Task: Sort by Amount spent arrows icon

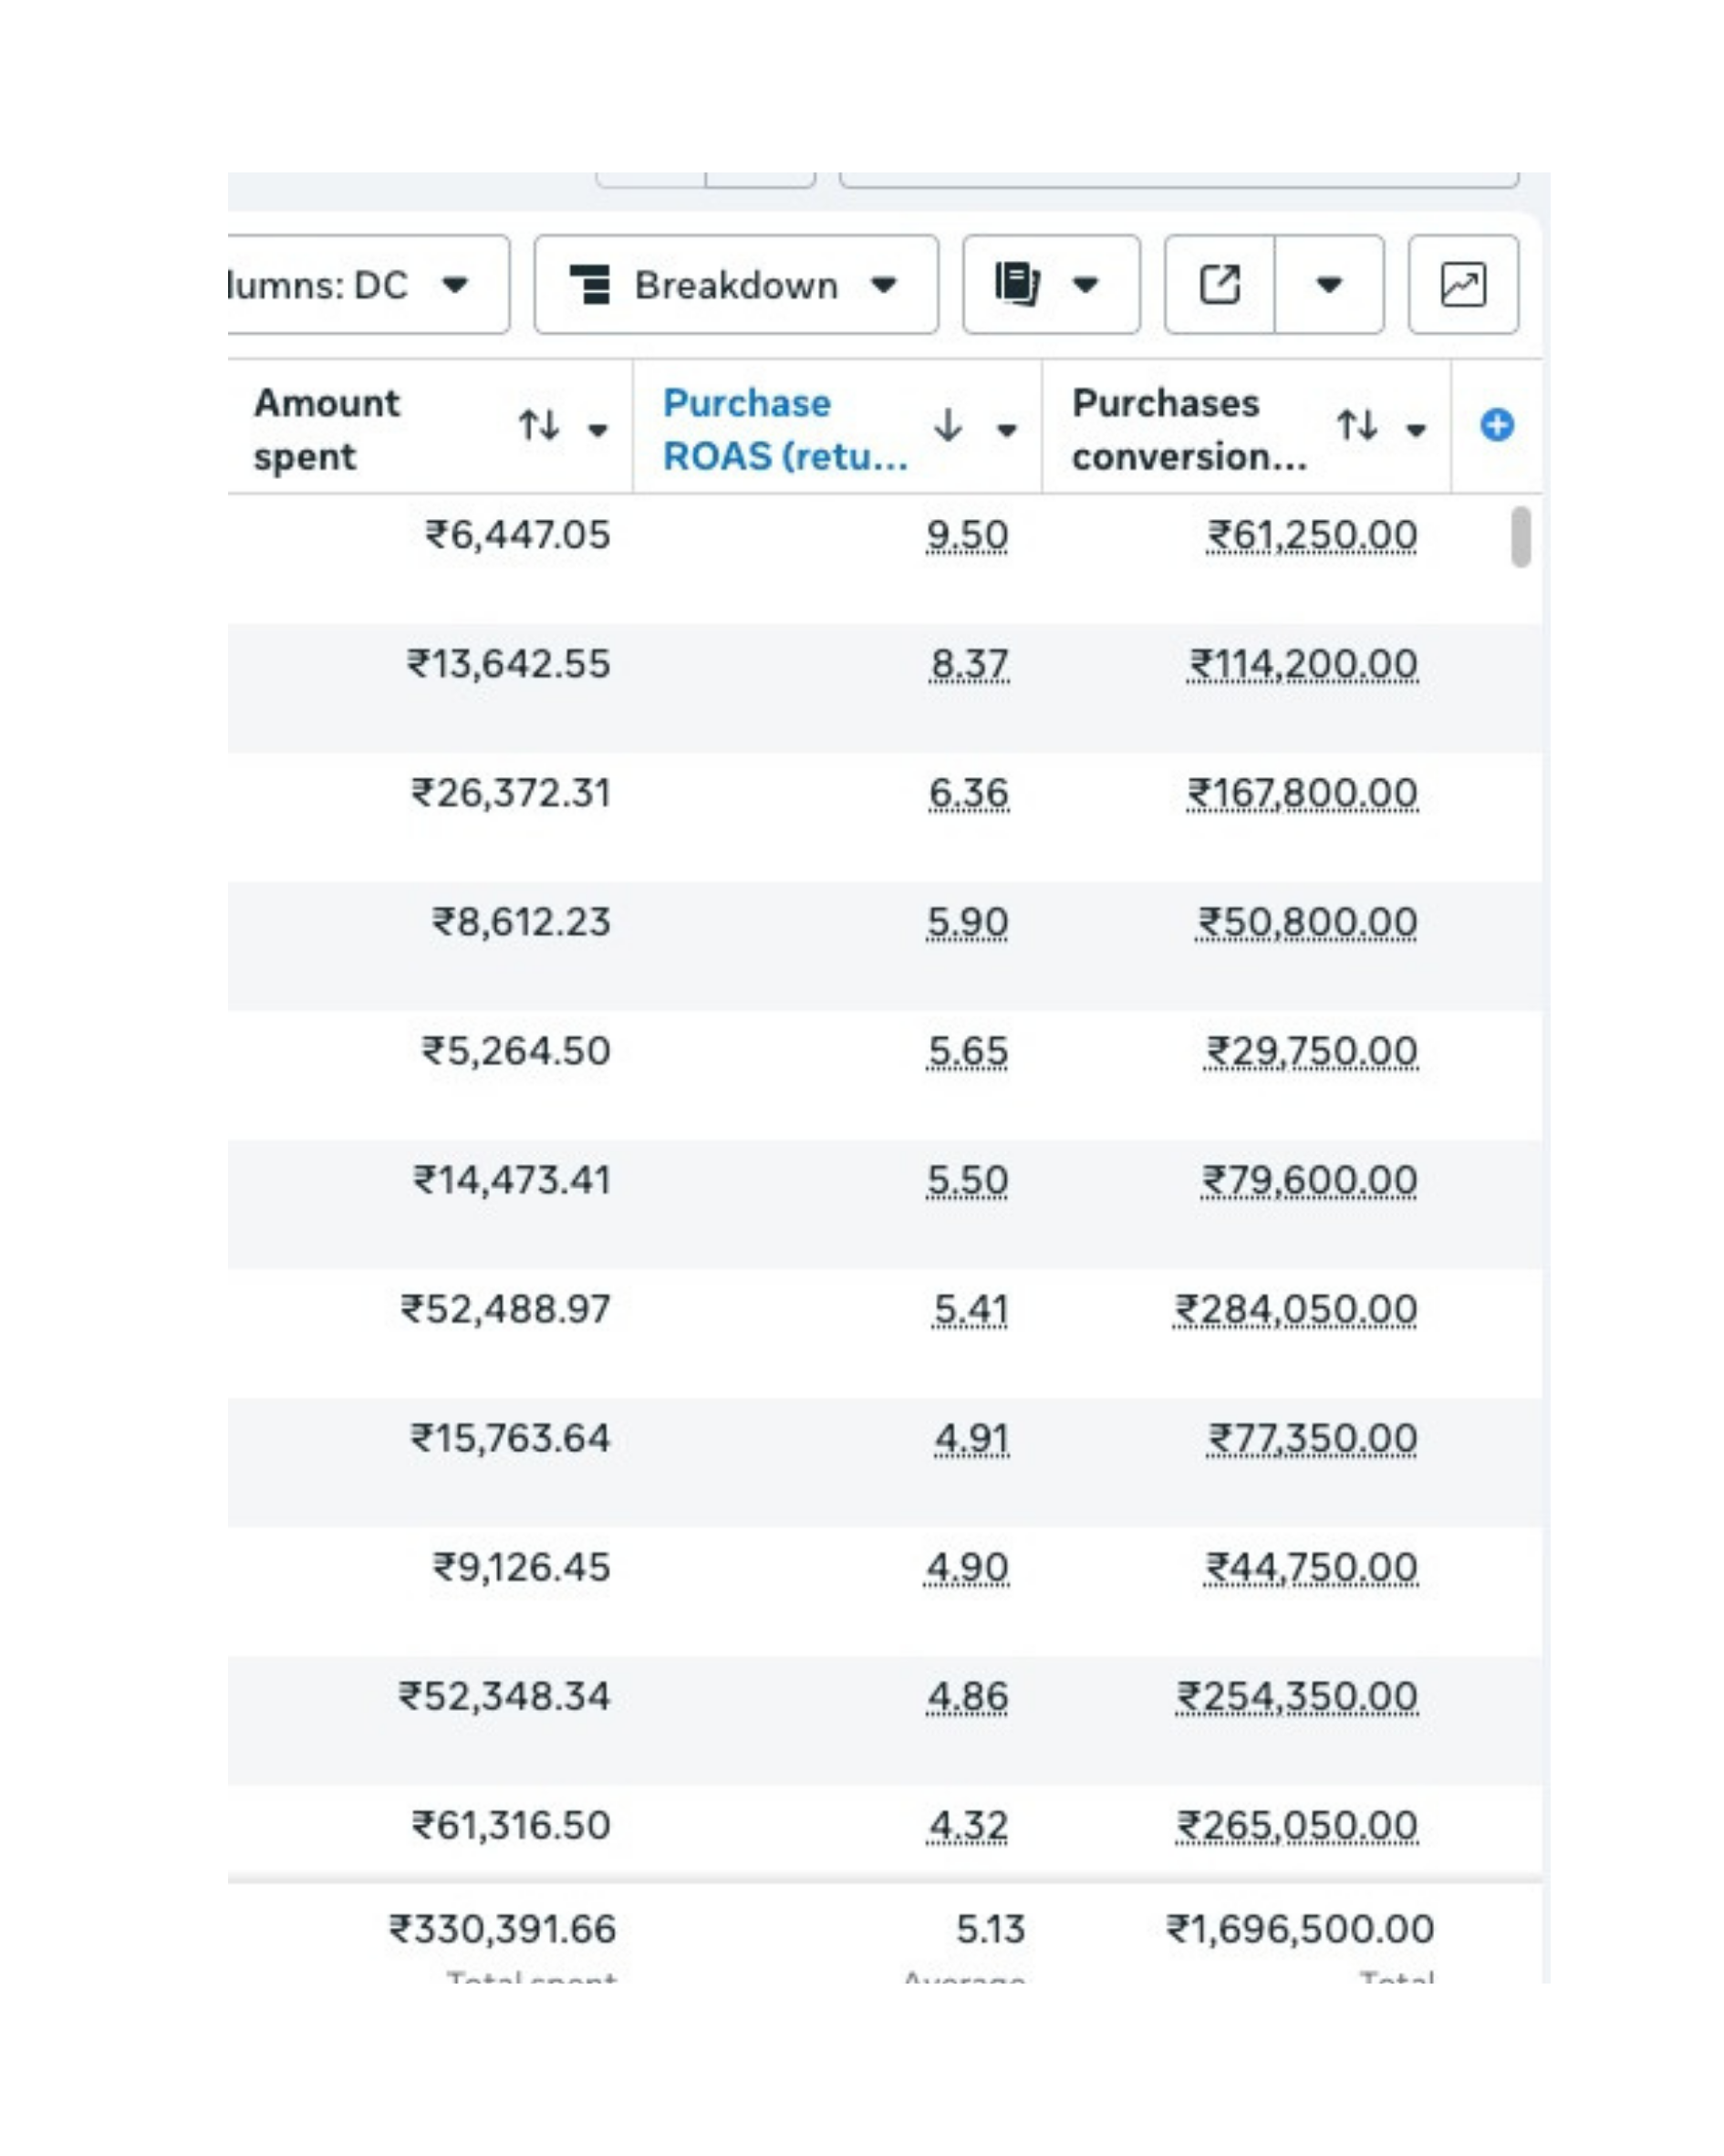Action: pyautogui.click(x=539, y=425)
